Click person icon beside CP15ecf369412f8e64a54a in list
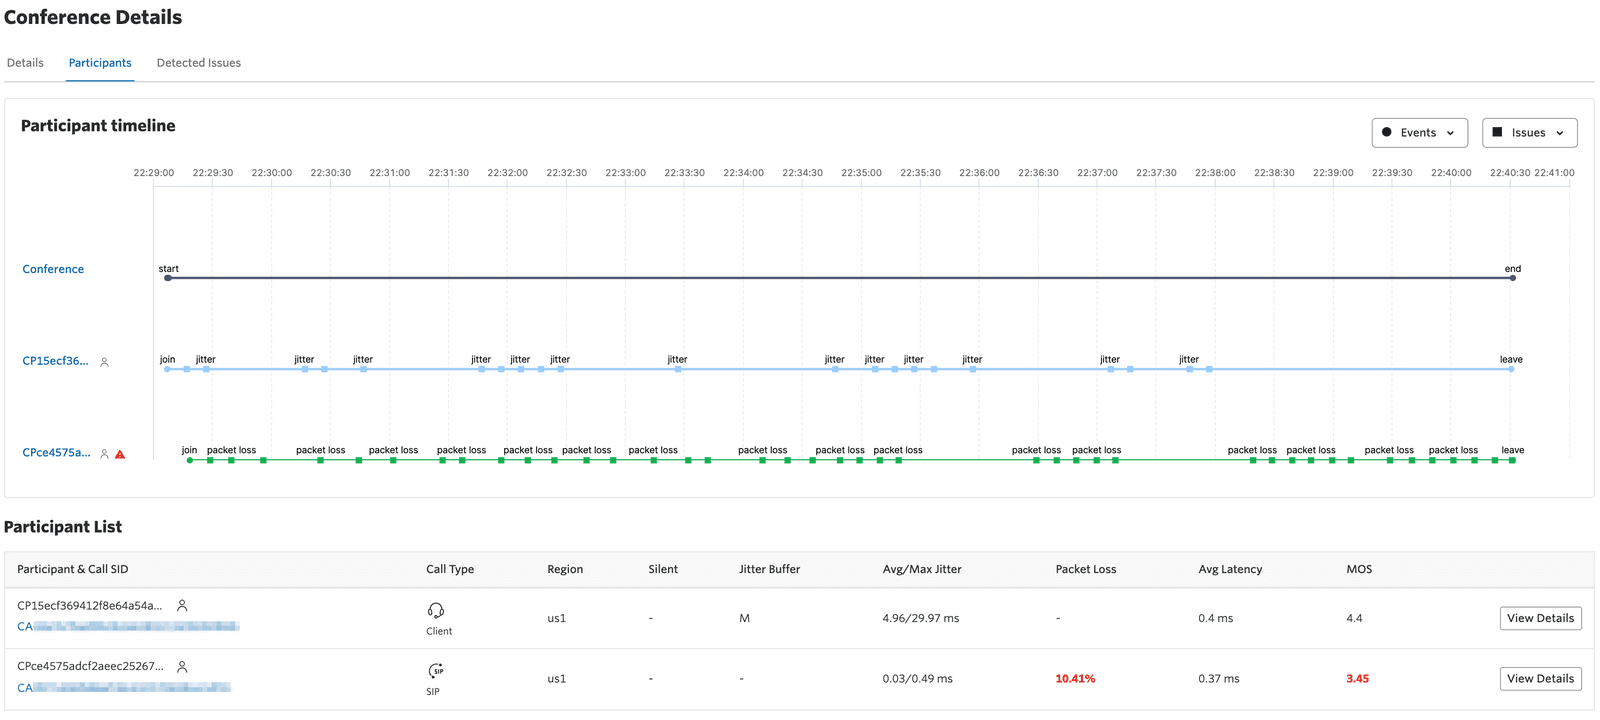 [x=182, y=606]
